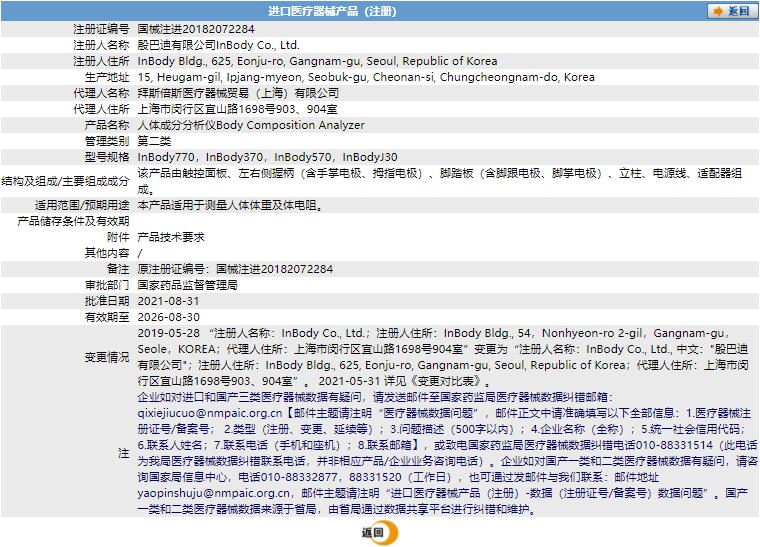Screen dimensions: 760x547
Task: Select agent name 拜斯倍斯医疗器械贸易（上海）有限公司
Action: pyautogui.click(x=238, y=93)
